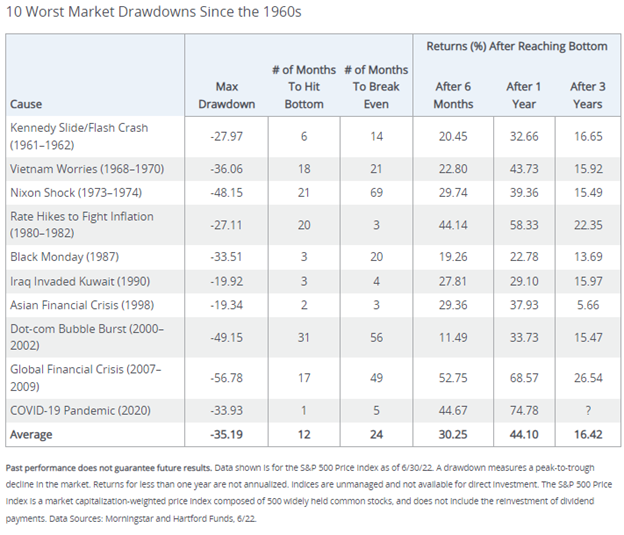Click the 29.74 six-month return cell
Viewport: 624px width, 535px height.
pos(453,193)
